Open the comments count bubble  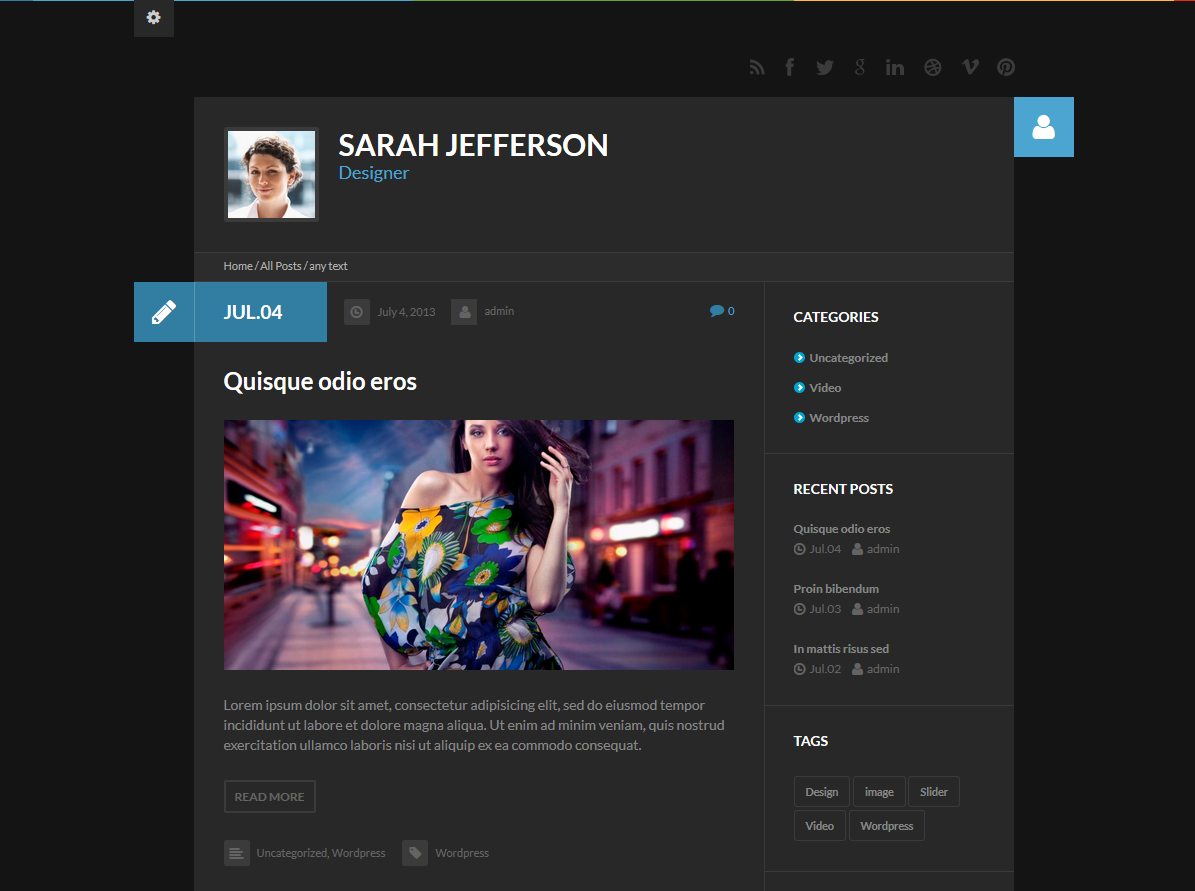point(722,311)
